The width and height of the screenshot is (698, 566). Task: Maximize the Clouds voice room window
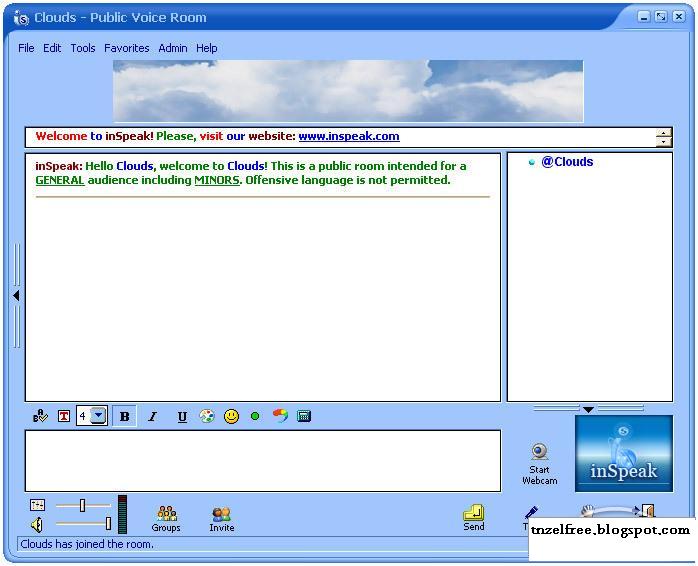661,17
